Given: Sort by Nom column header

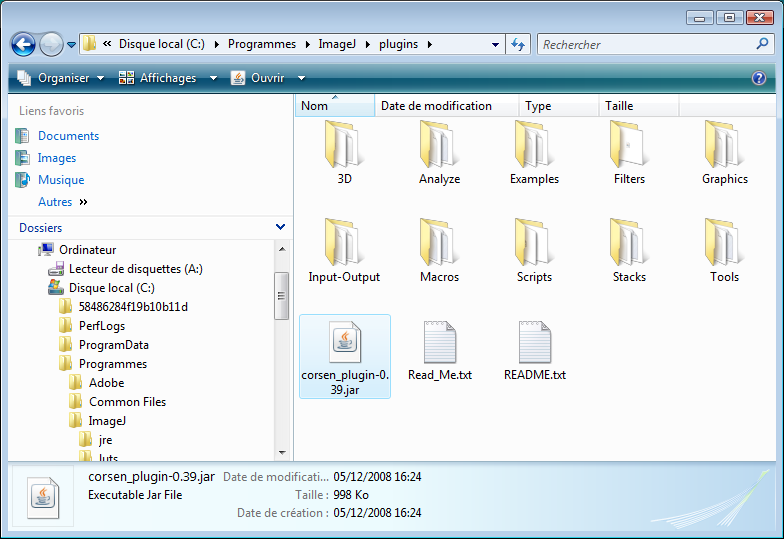Looking at the screenshot, I should click(334, 106).
